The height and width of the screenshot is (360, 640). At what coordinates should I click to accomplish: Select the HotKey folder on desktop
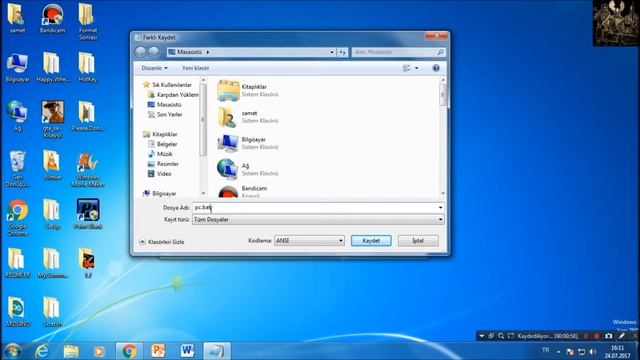point(87,68)
